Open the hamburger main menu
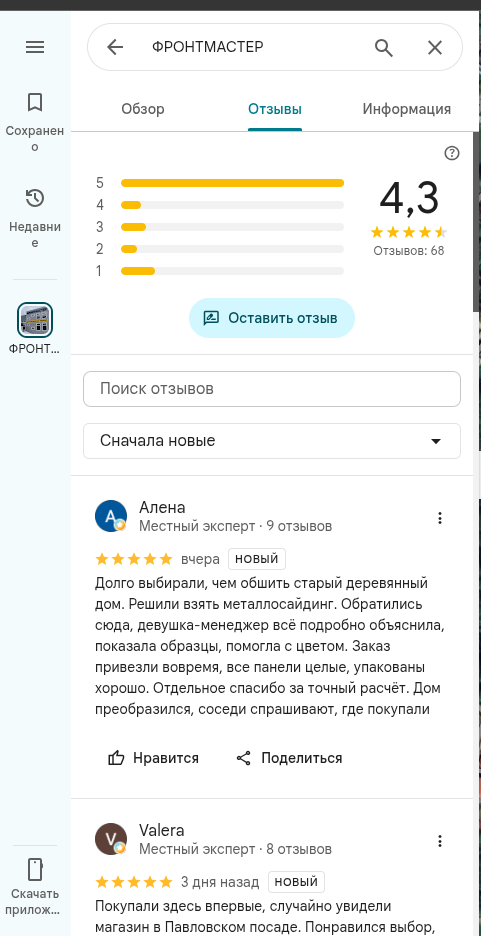 [x=35, y=47]
